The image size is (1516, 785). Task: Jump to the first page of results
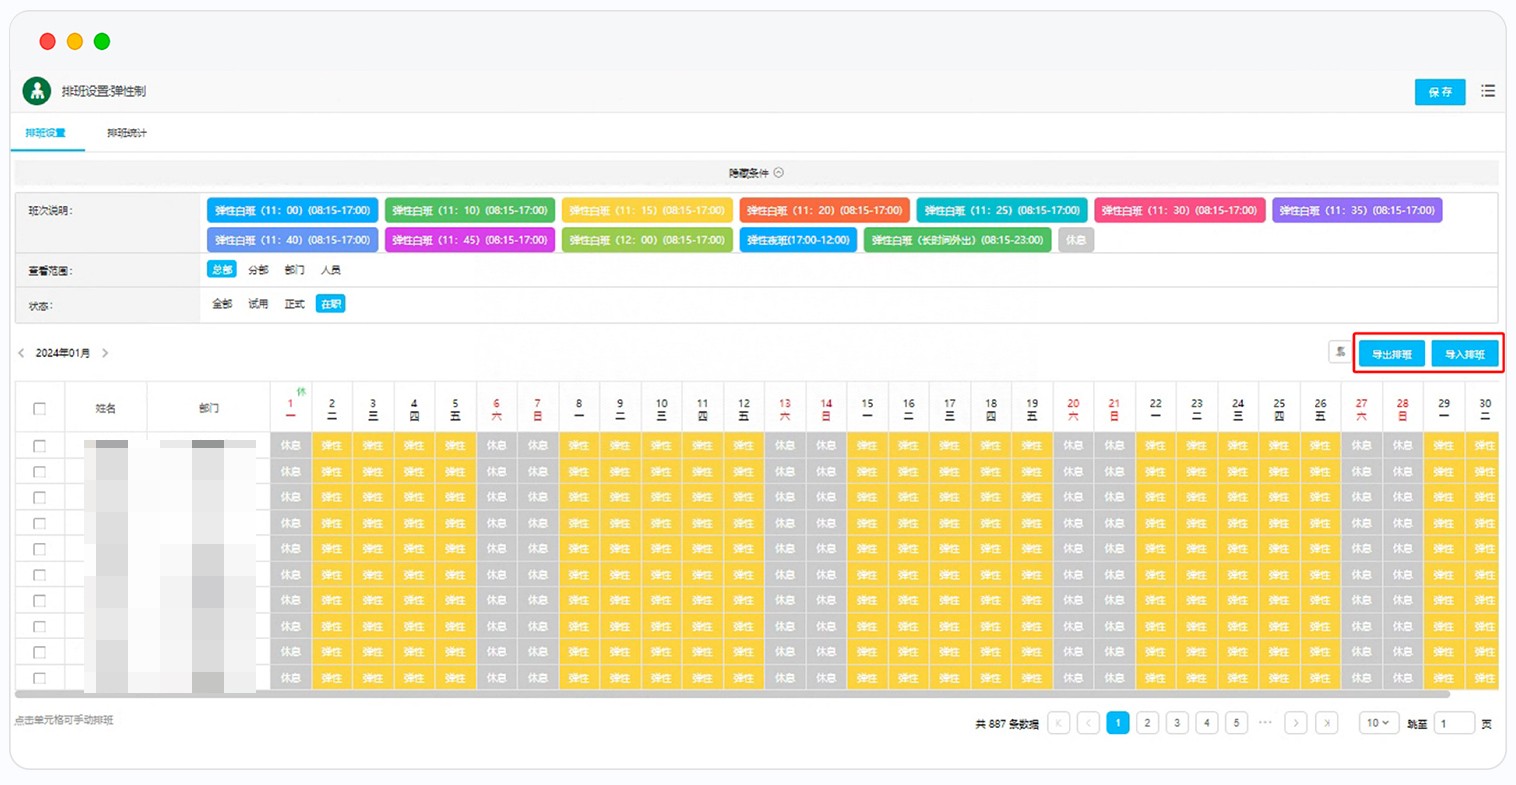click(x=1059, y=723)
